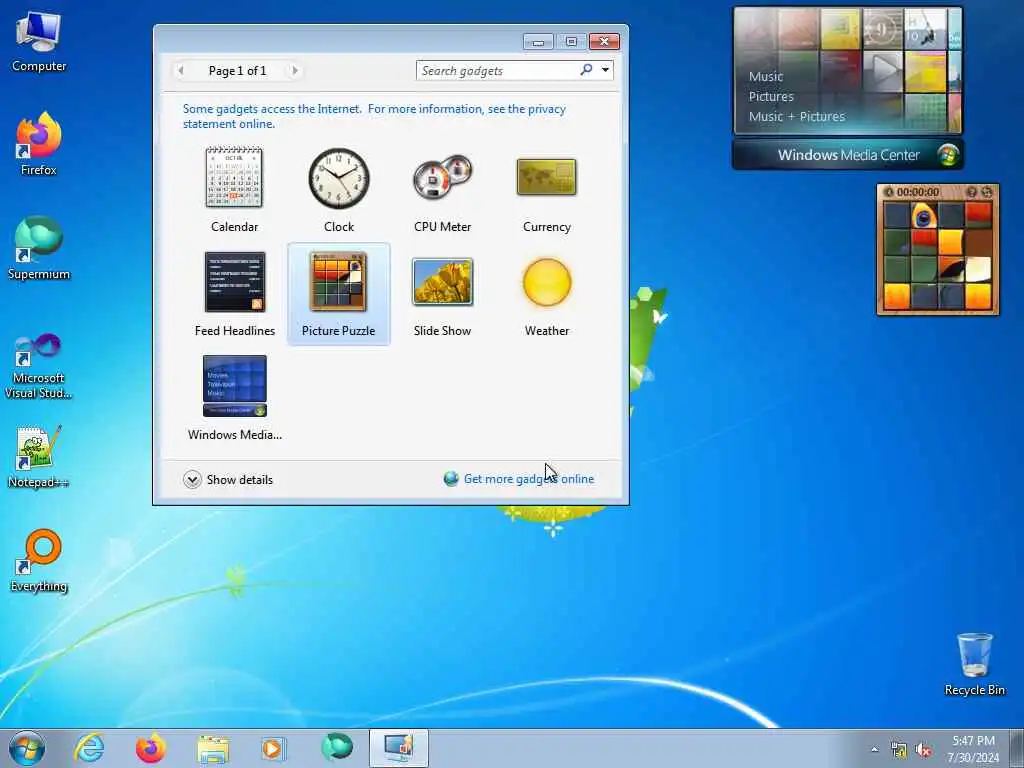Screen dimensions: 1024x768
Task: Maximize the gadget gallery window
Action: tap(571, 42)
